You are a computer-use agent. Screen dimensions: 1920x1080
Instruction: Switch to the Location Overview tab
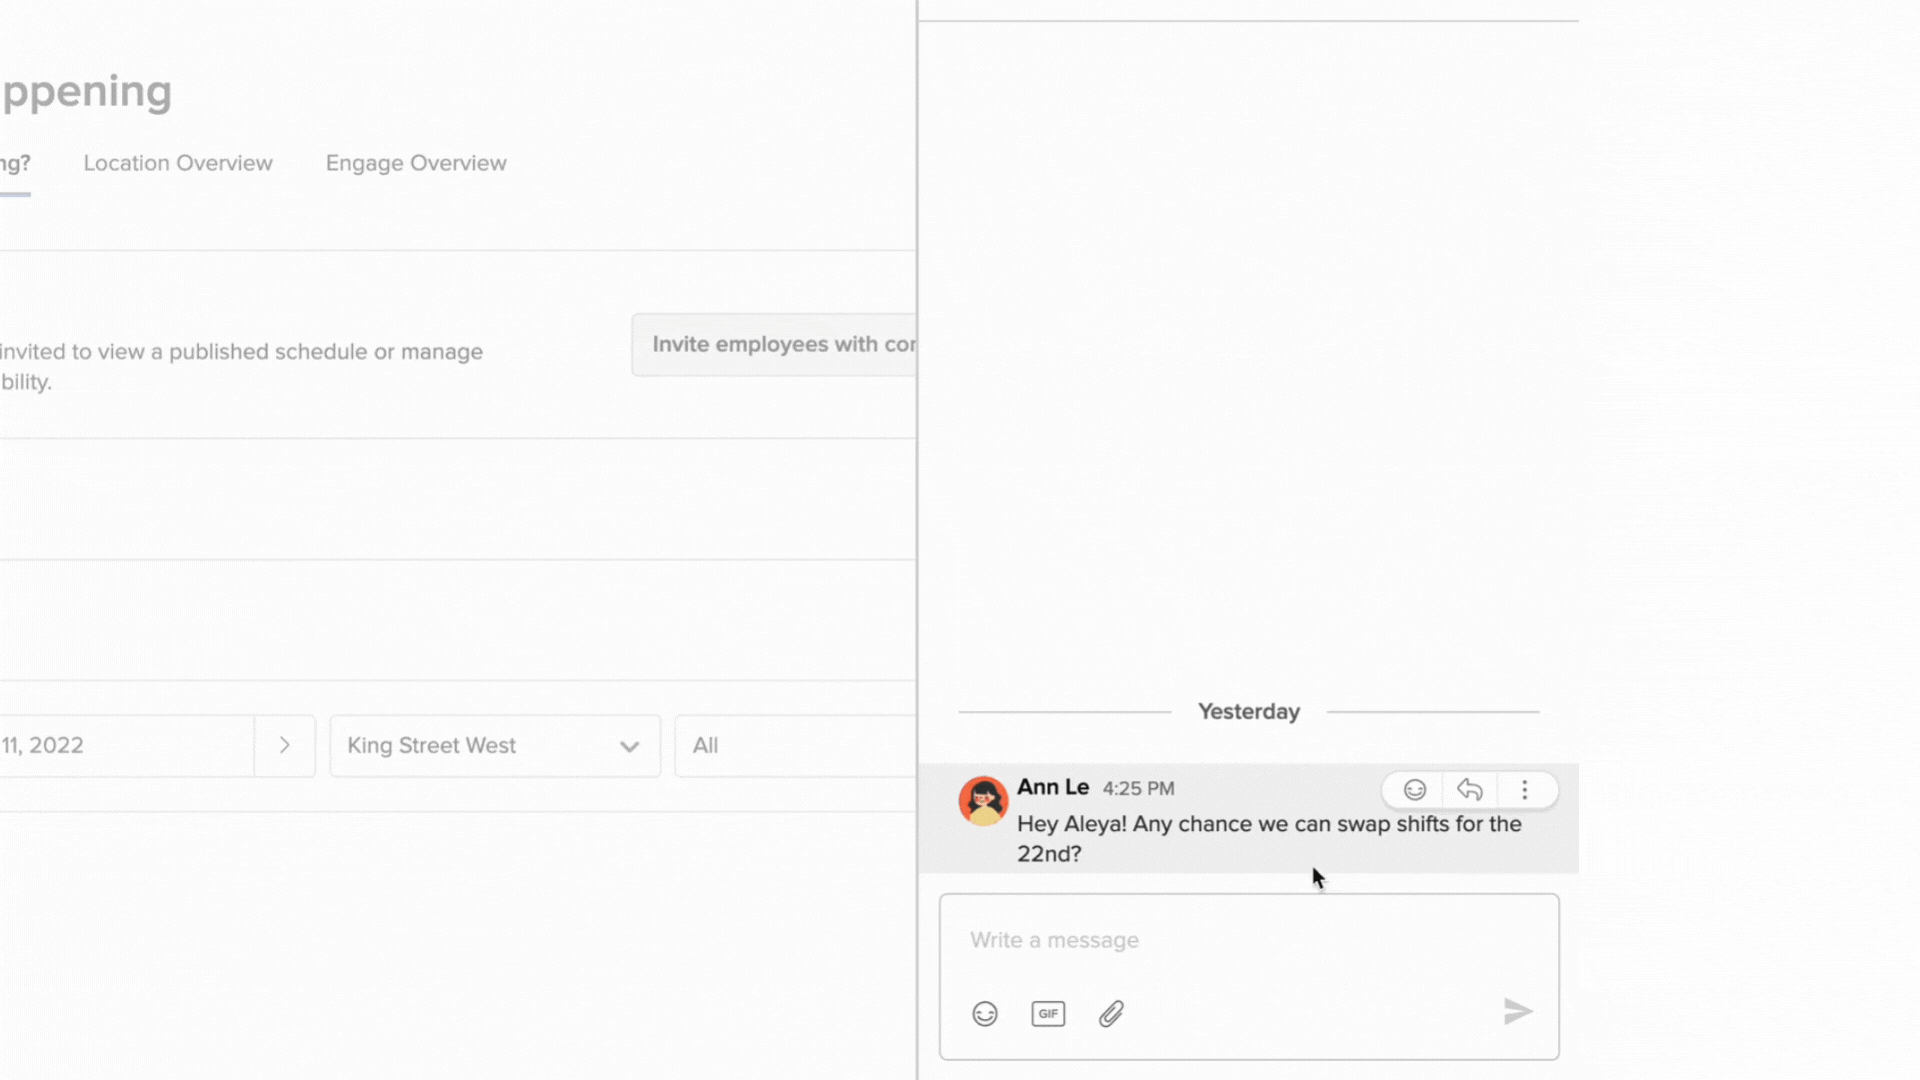(x=178, y=163)
